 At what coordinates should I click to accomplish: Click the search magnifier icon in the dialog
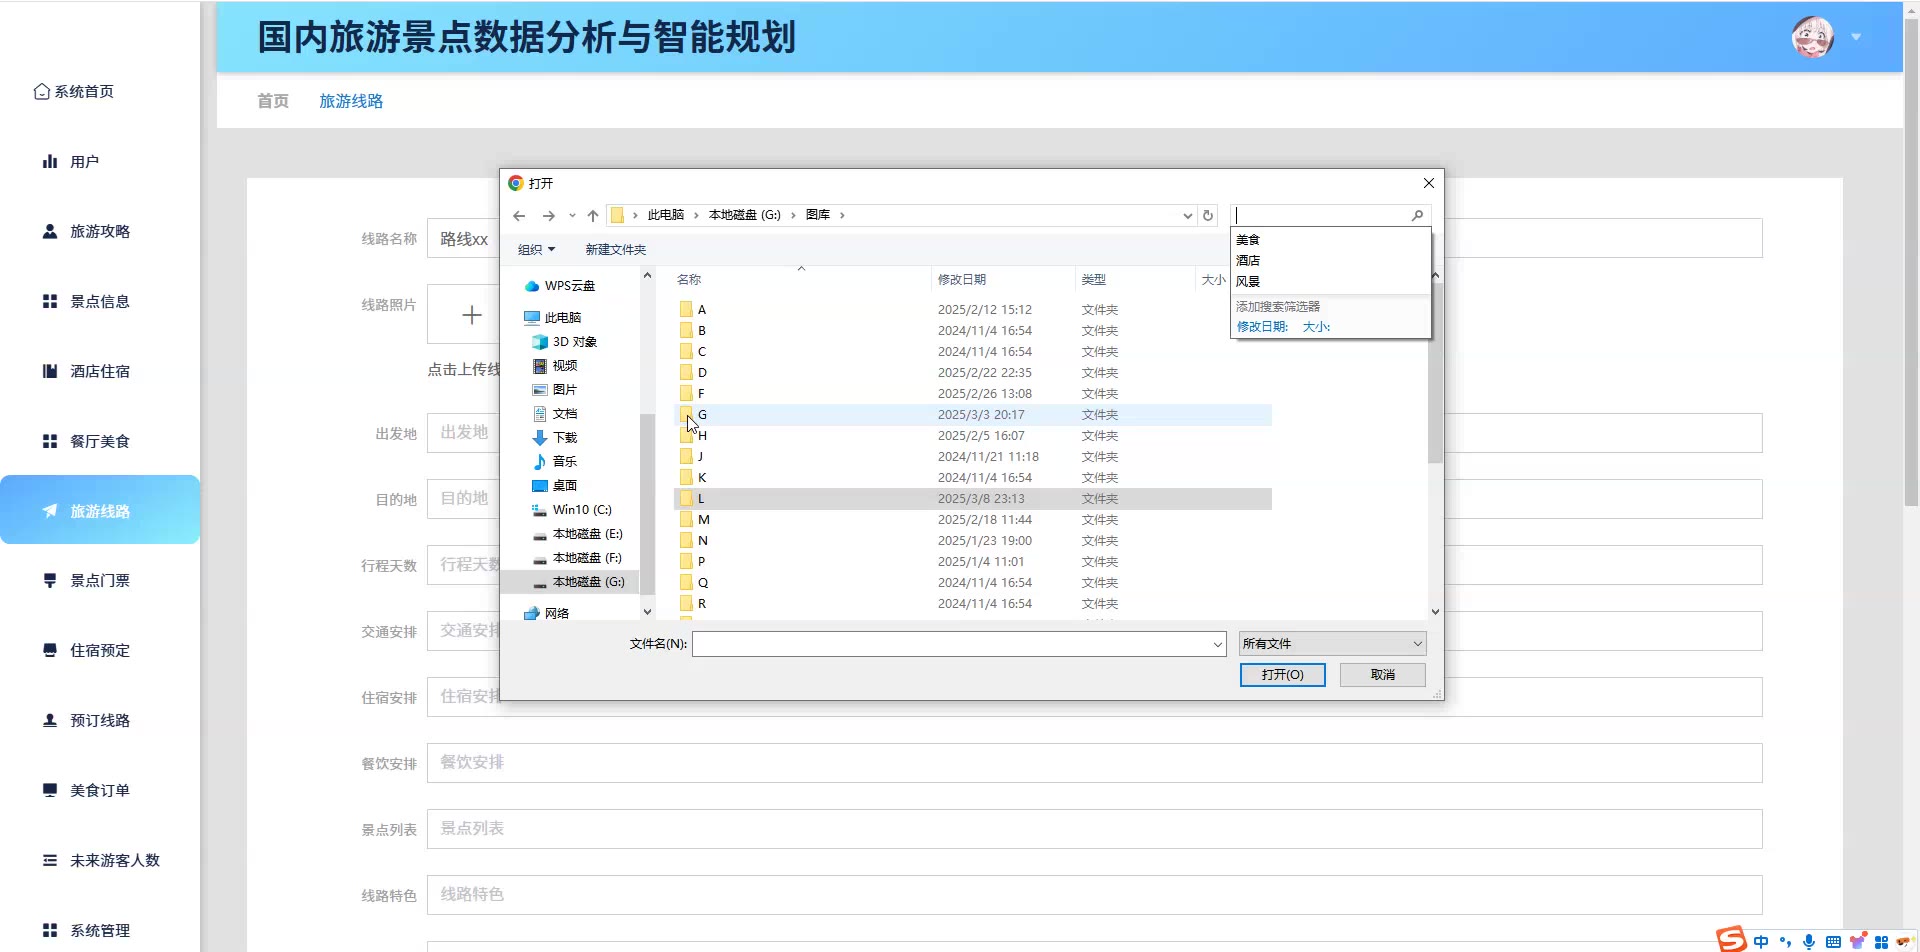pos(1417,215)
